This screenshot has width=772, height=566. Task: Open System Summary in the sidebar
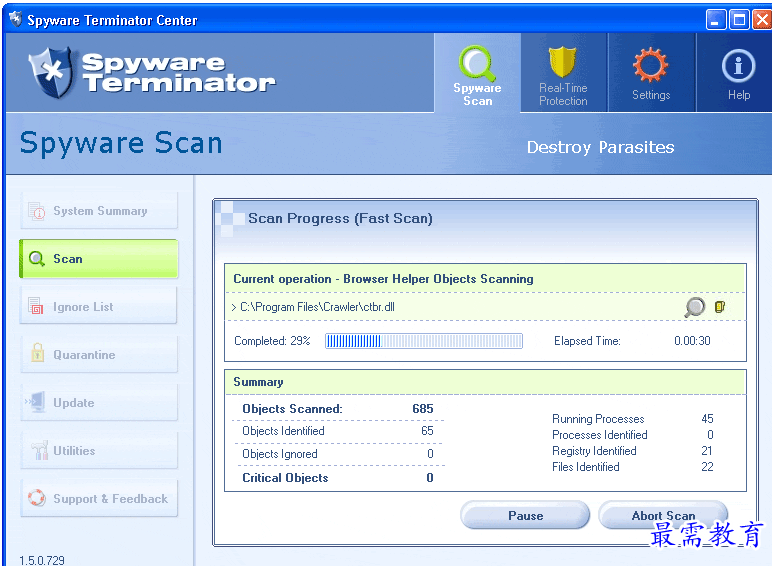[x=99, y=211]
